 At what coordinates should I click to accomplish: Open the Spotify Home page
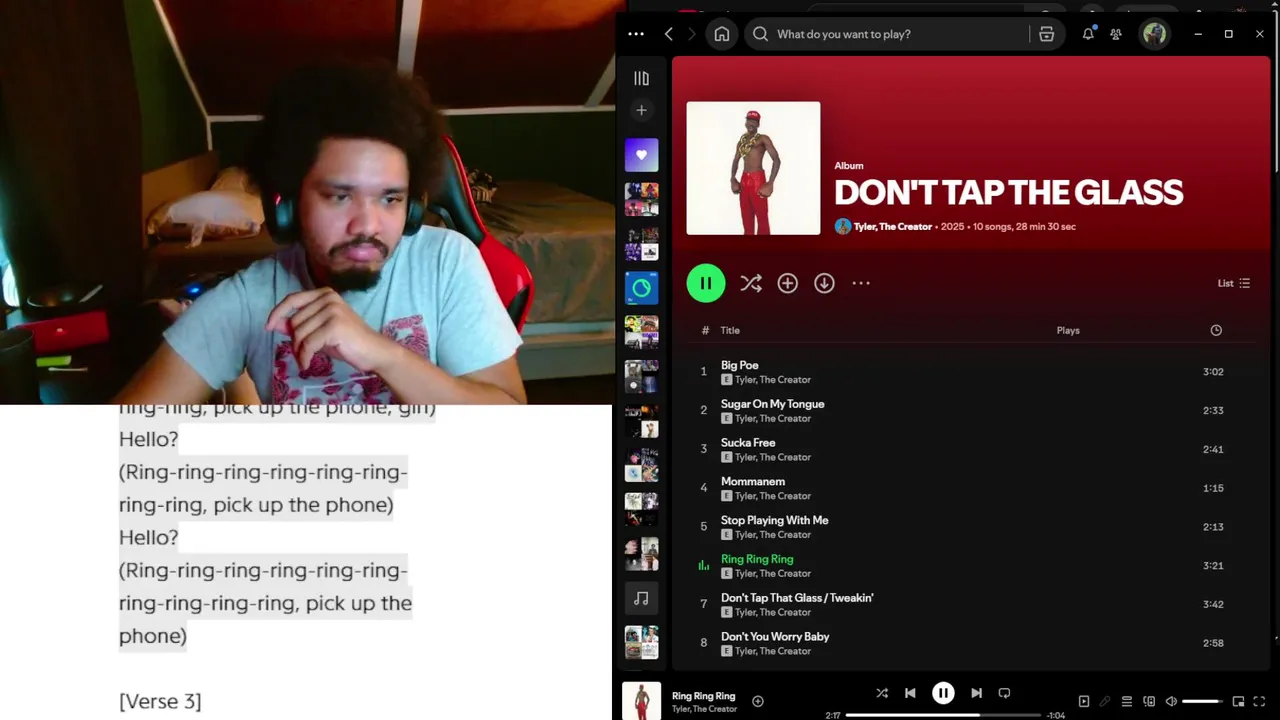[x=722, y=34]
